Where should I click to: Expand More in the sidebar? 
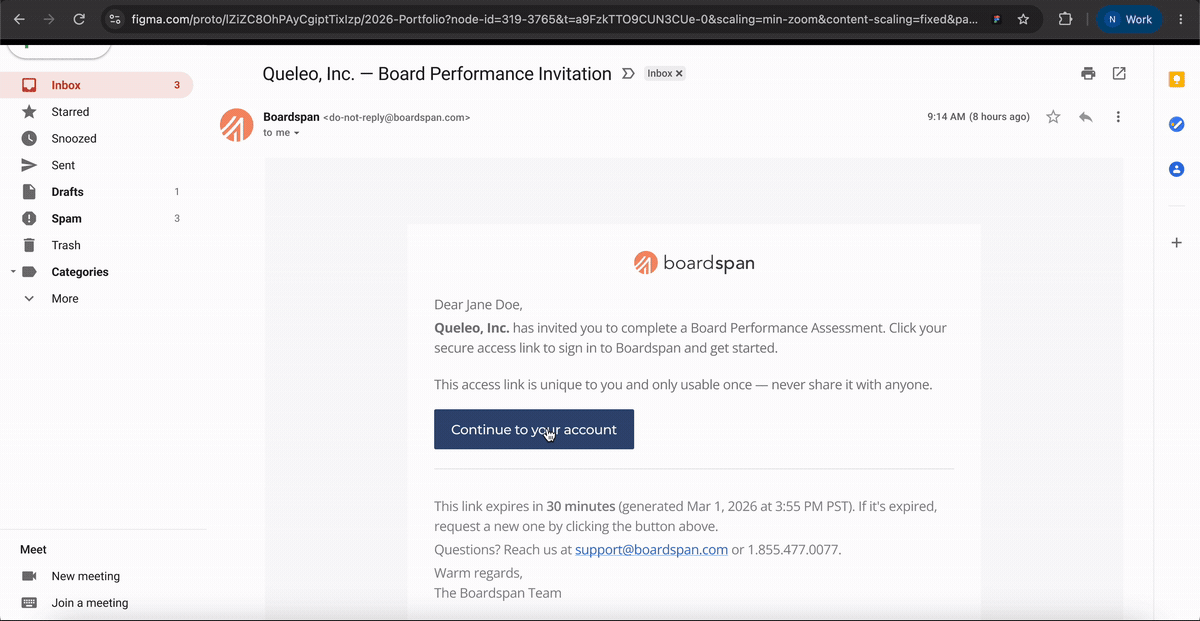coord(65,299)
